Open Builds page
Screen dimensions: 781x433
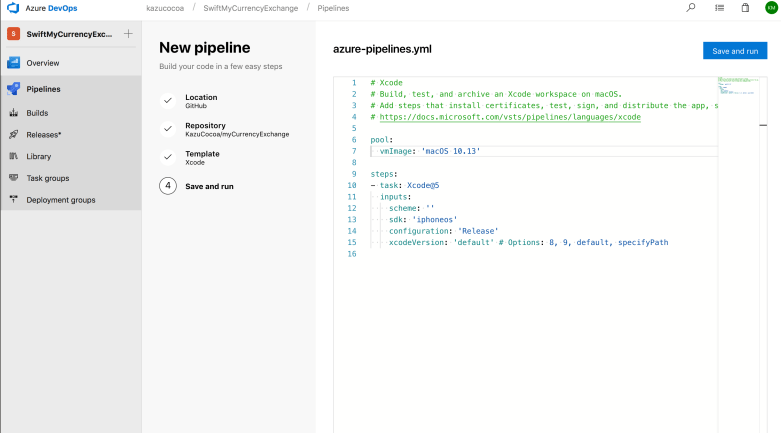[x=37, y=113]
